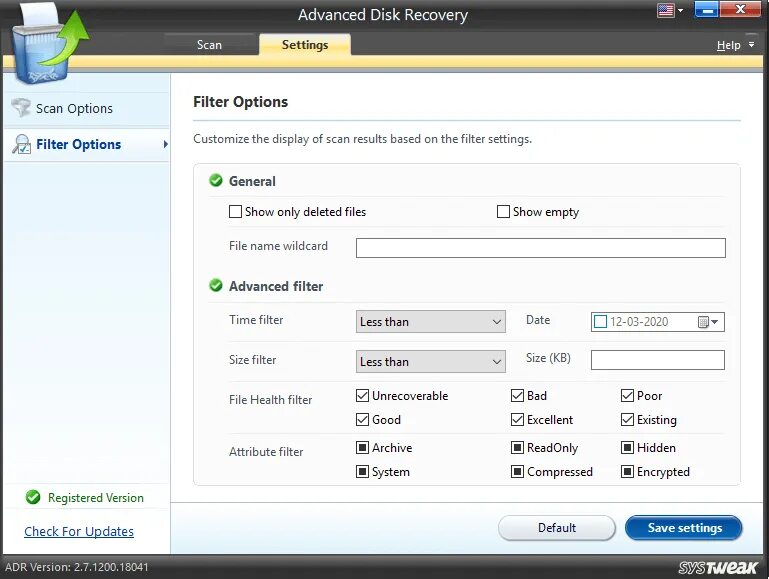Image resolution: width=769 pixels, height=579 pixels.
Task: Expand the Filter Options sidebar arrow
Action: pyautogui.click(x=165, y=144)
